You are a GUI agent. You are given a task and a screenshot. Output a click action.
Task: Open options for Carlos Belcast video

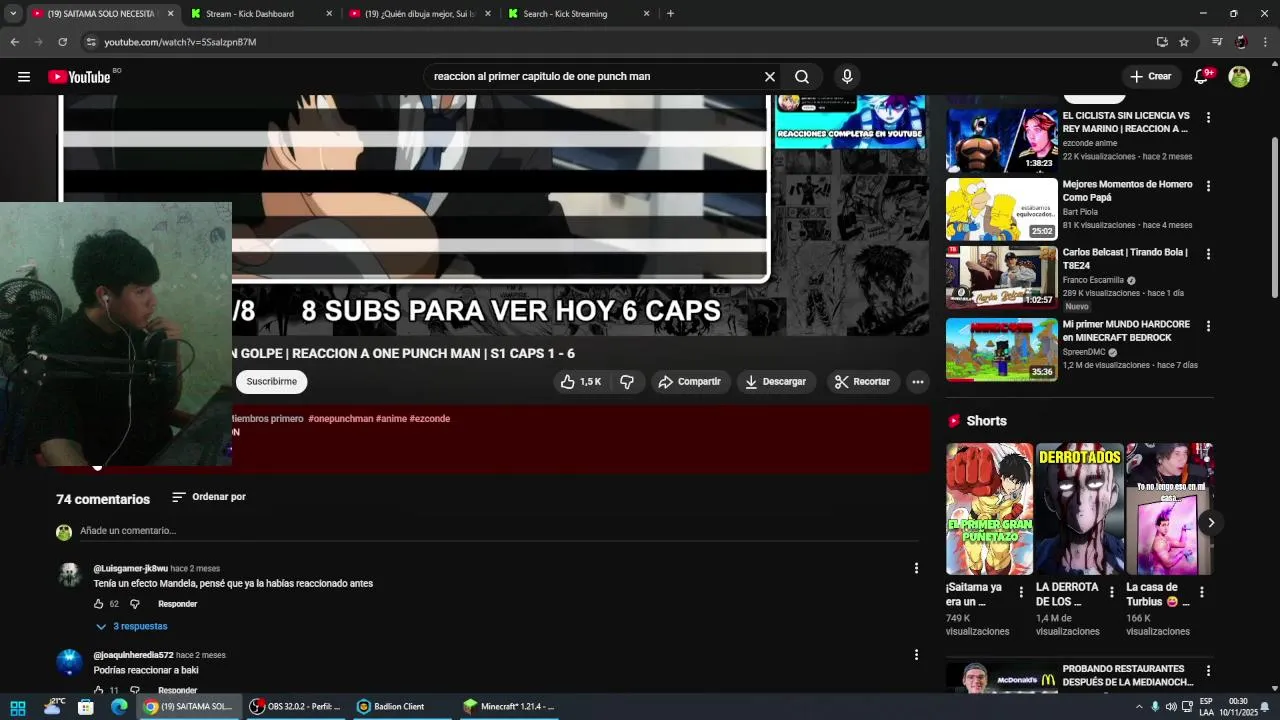[x=1208, y=254]
